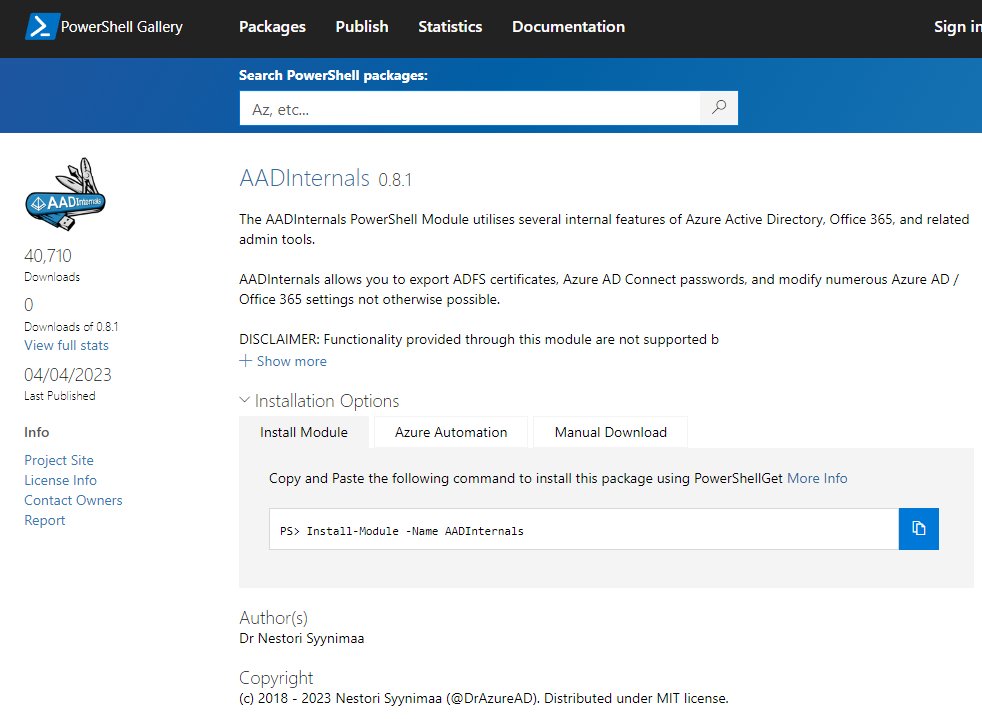The image size is (982, 719).
Task: Open the License Info link
Action: 60,480
